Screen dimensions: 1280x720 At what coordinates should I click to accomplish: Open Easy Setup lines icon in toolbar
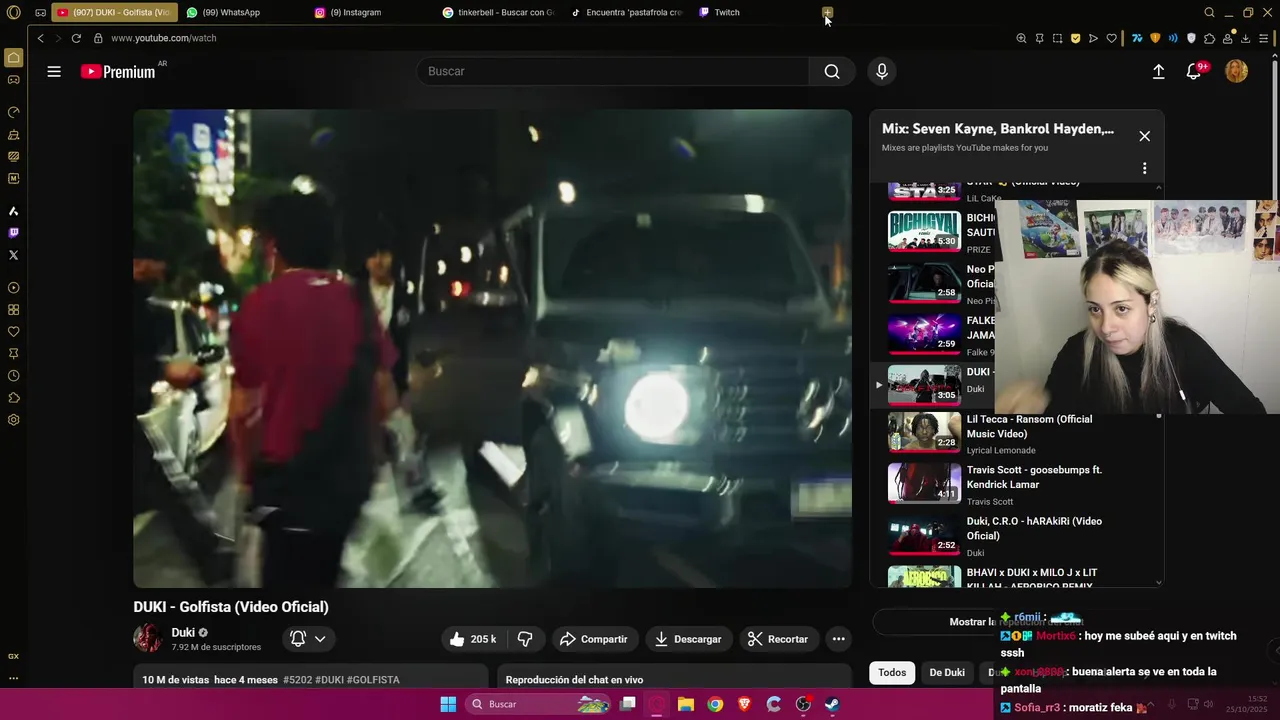[x=1264, y=38]
